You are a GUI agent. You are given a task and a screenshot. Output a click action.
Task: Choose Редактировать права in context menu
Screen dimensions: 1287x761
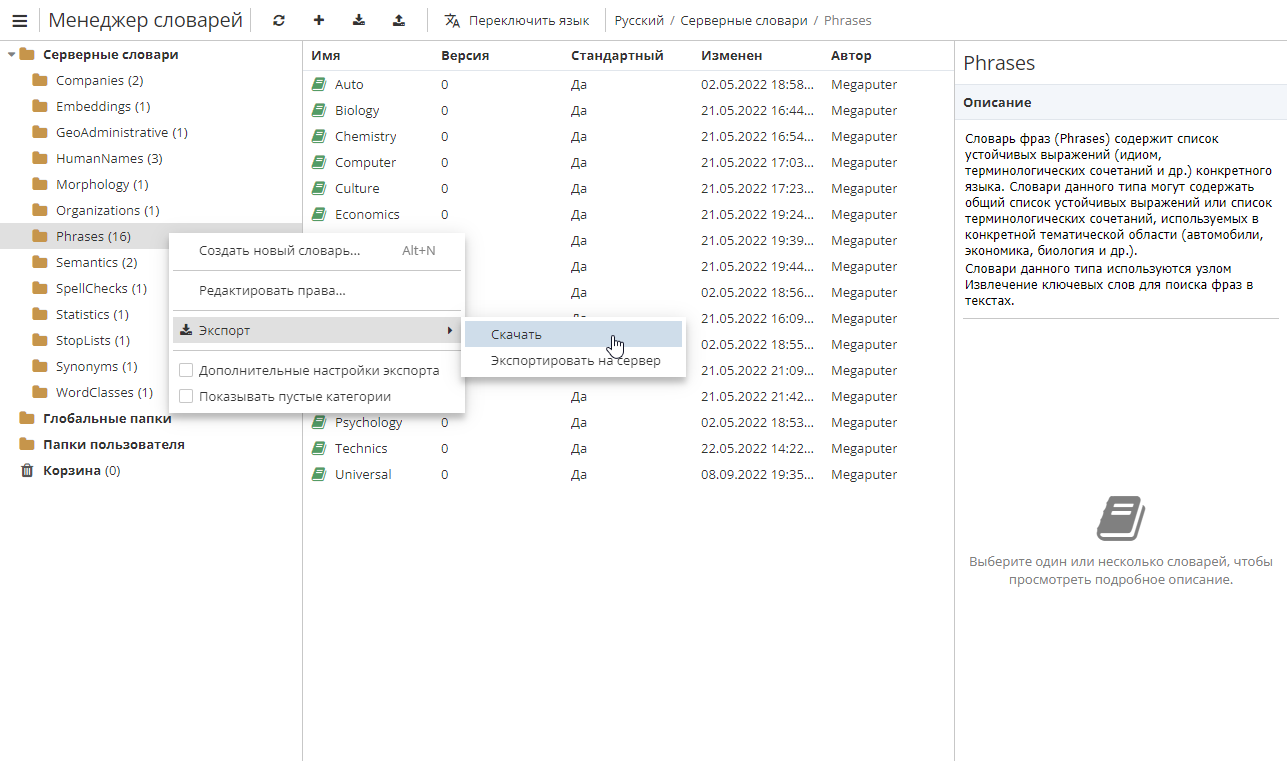317,290
